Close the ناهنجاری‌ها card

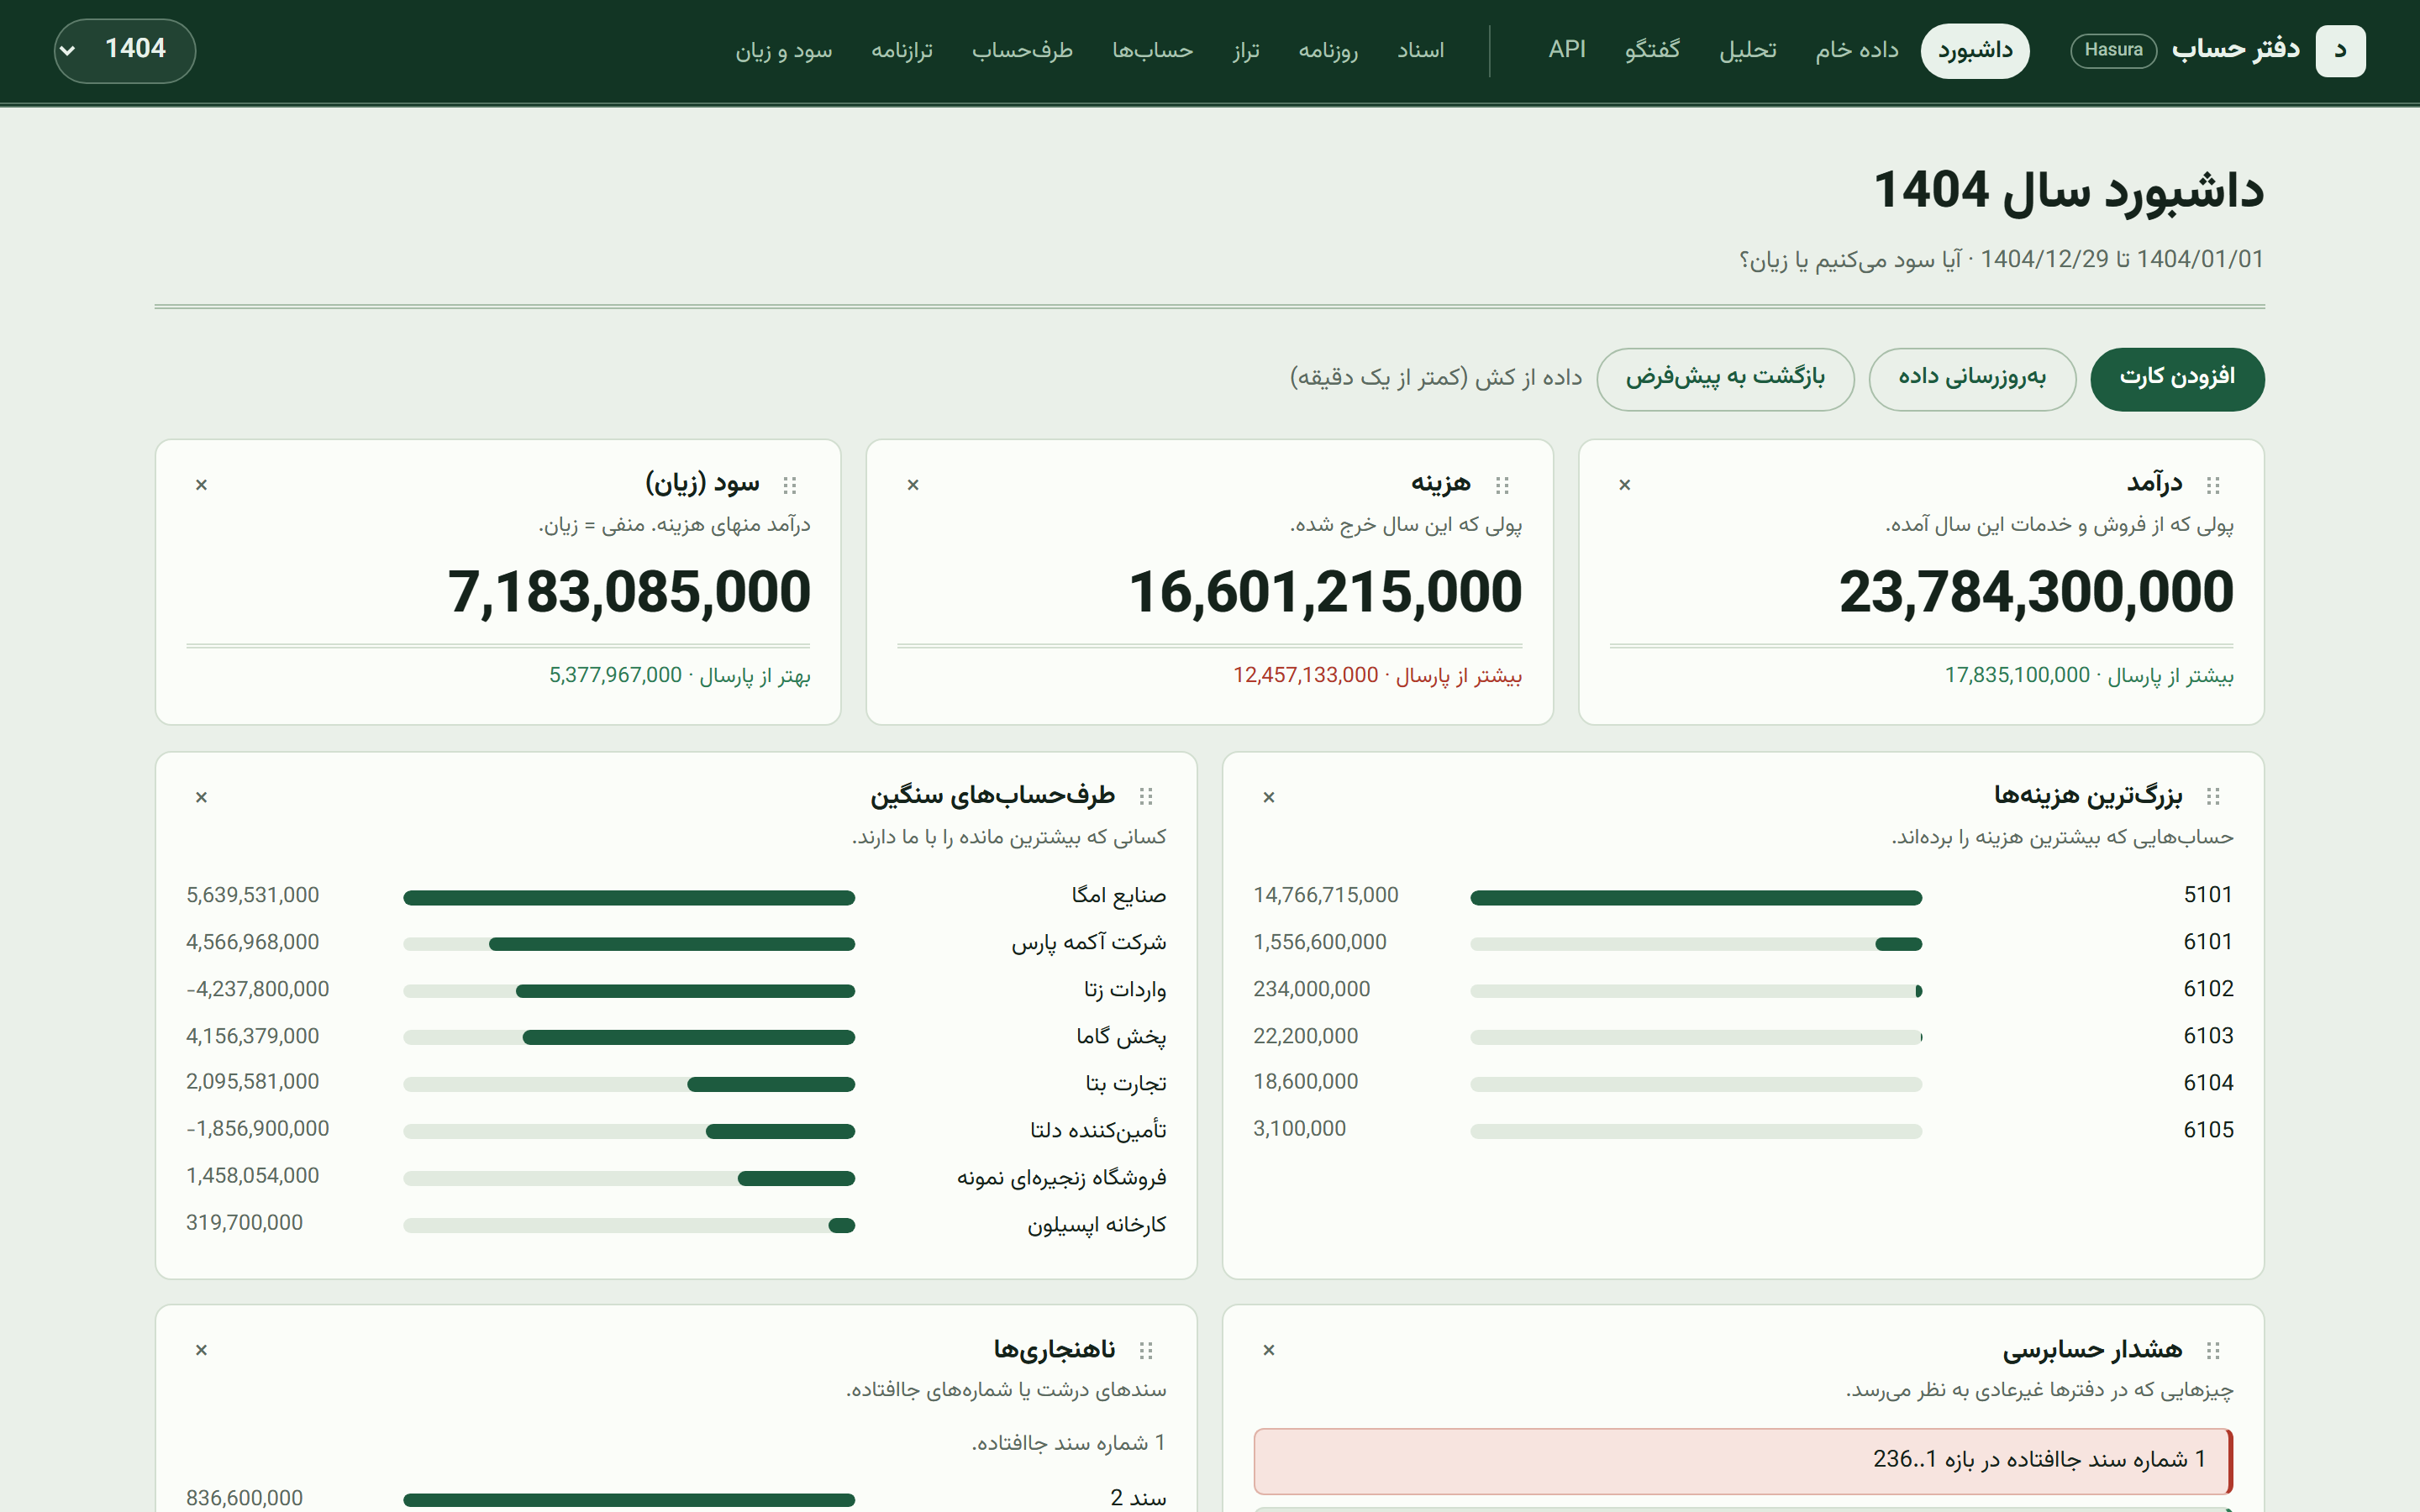[201, 1350]
